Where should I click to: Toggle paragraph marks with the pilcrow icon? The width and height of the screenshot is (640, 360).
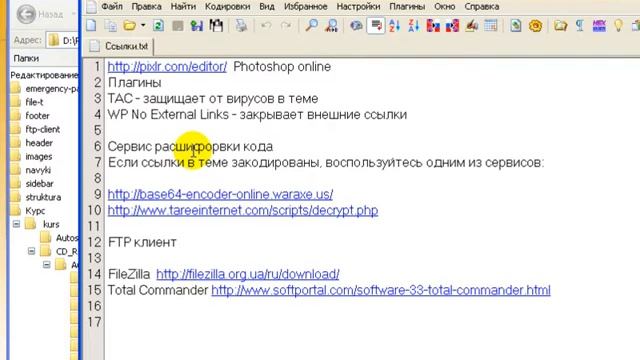[x=580, y=26]
